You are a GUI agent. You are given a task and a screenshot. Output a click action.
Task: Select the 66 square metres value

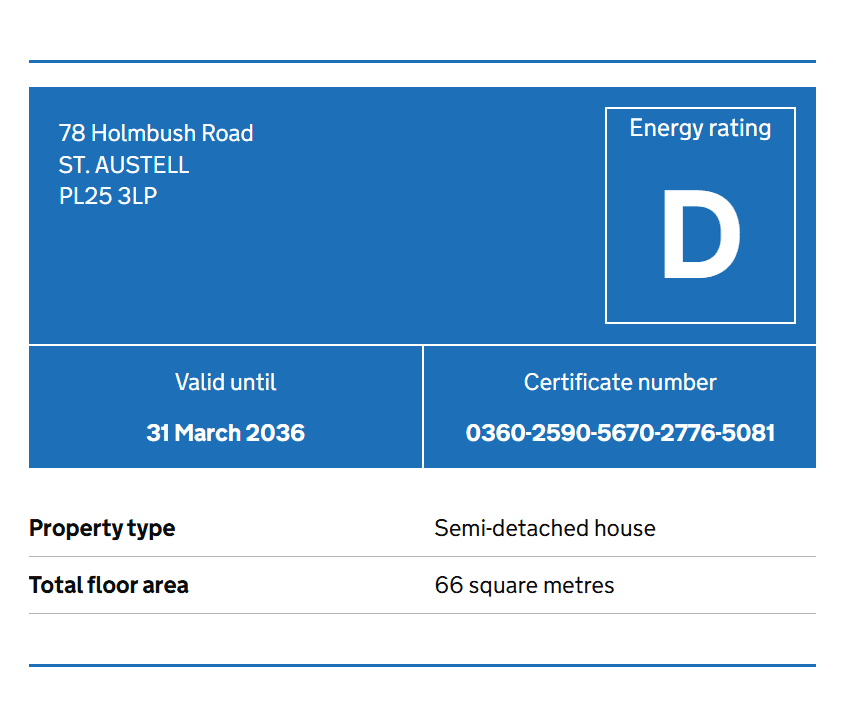(524, 585)
